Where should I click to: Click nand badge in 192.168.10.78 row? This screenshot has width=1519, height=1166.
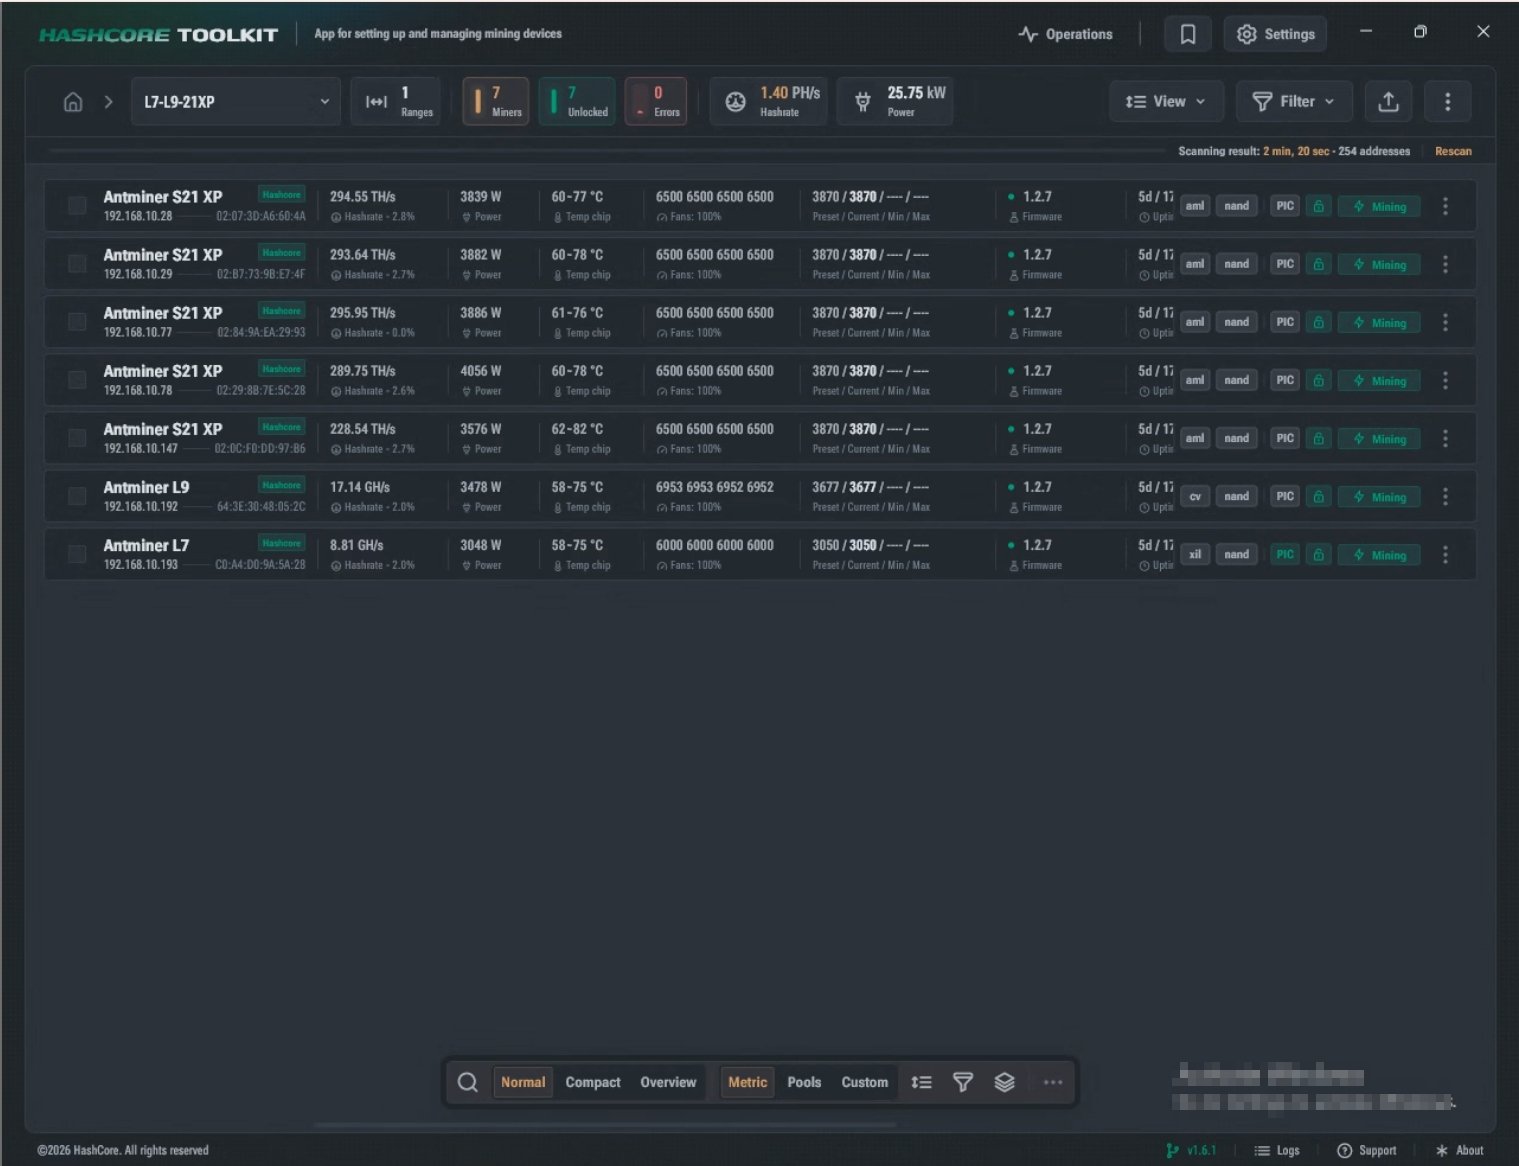coord(1237,380)
